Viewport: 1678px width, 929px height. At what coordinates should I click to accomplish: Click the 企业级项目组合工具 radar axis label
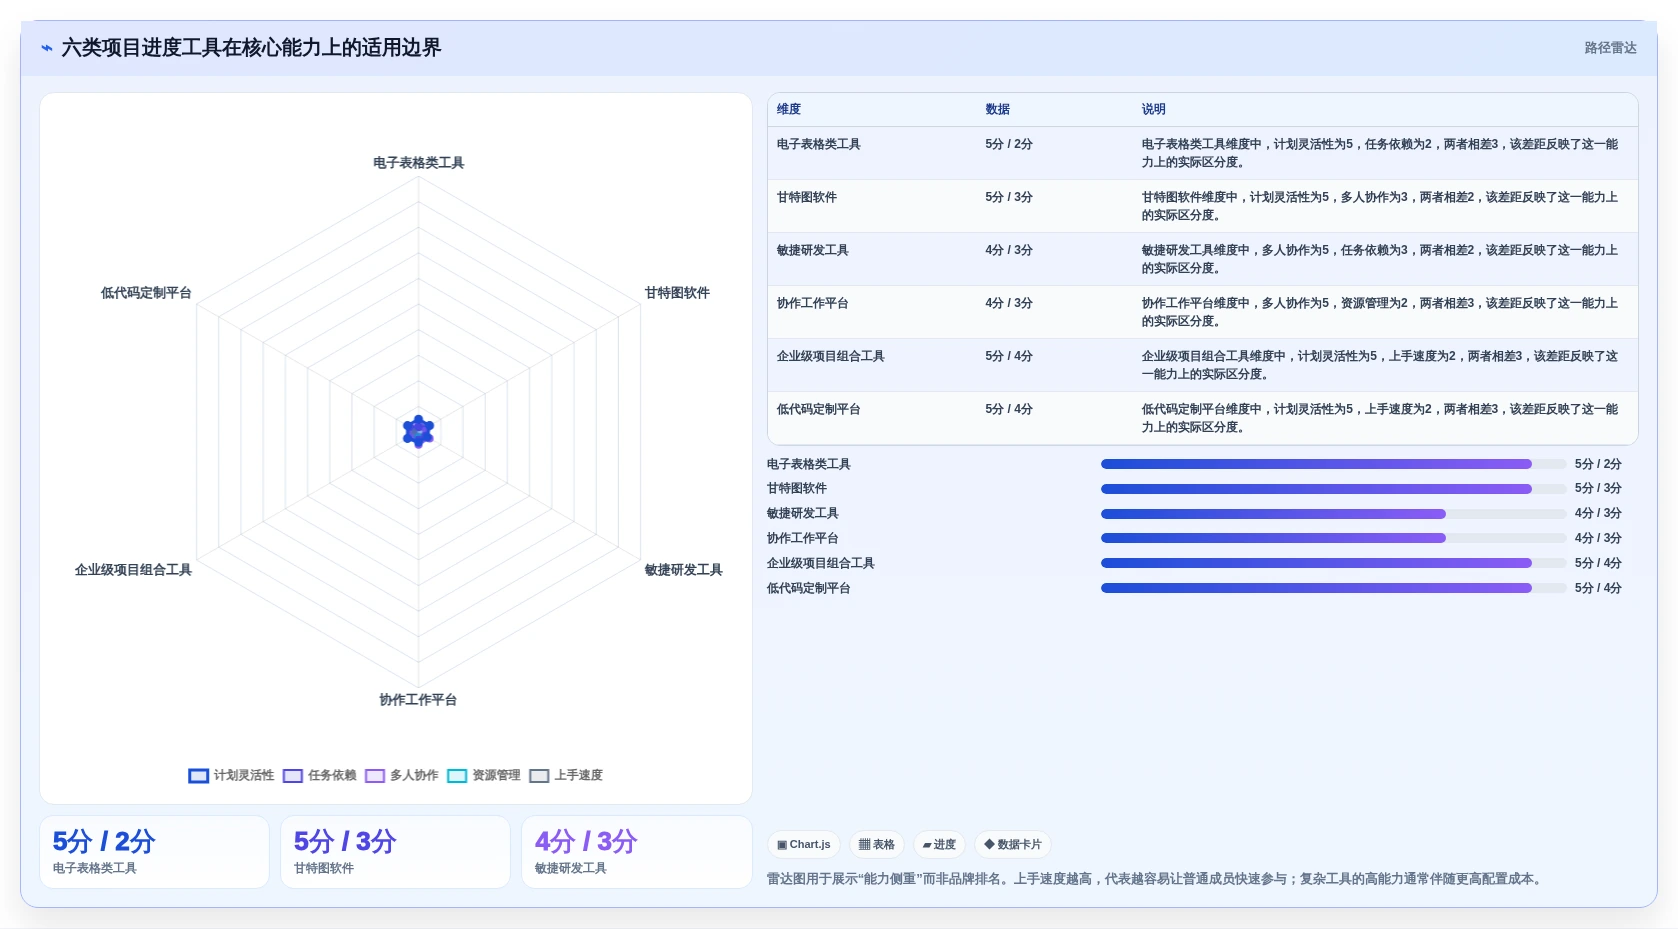coord(133,570)
